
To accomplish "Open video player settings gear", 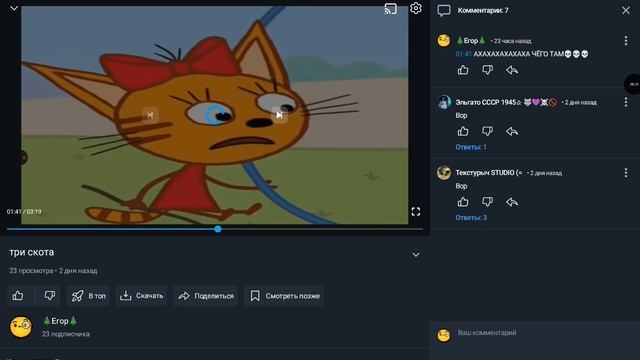I will pos(416,8).
